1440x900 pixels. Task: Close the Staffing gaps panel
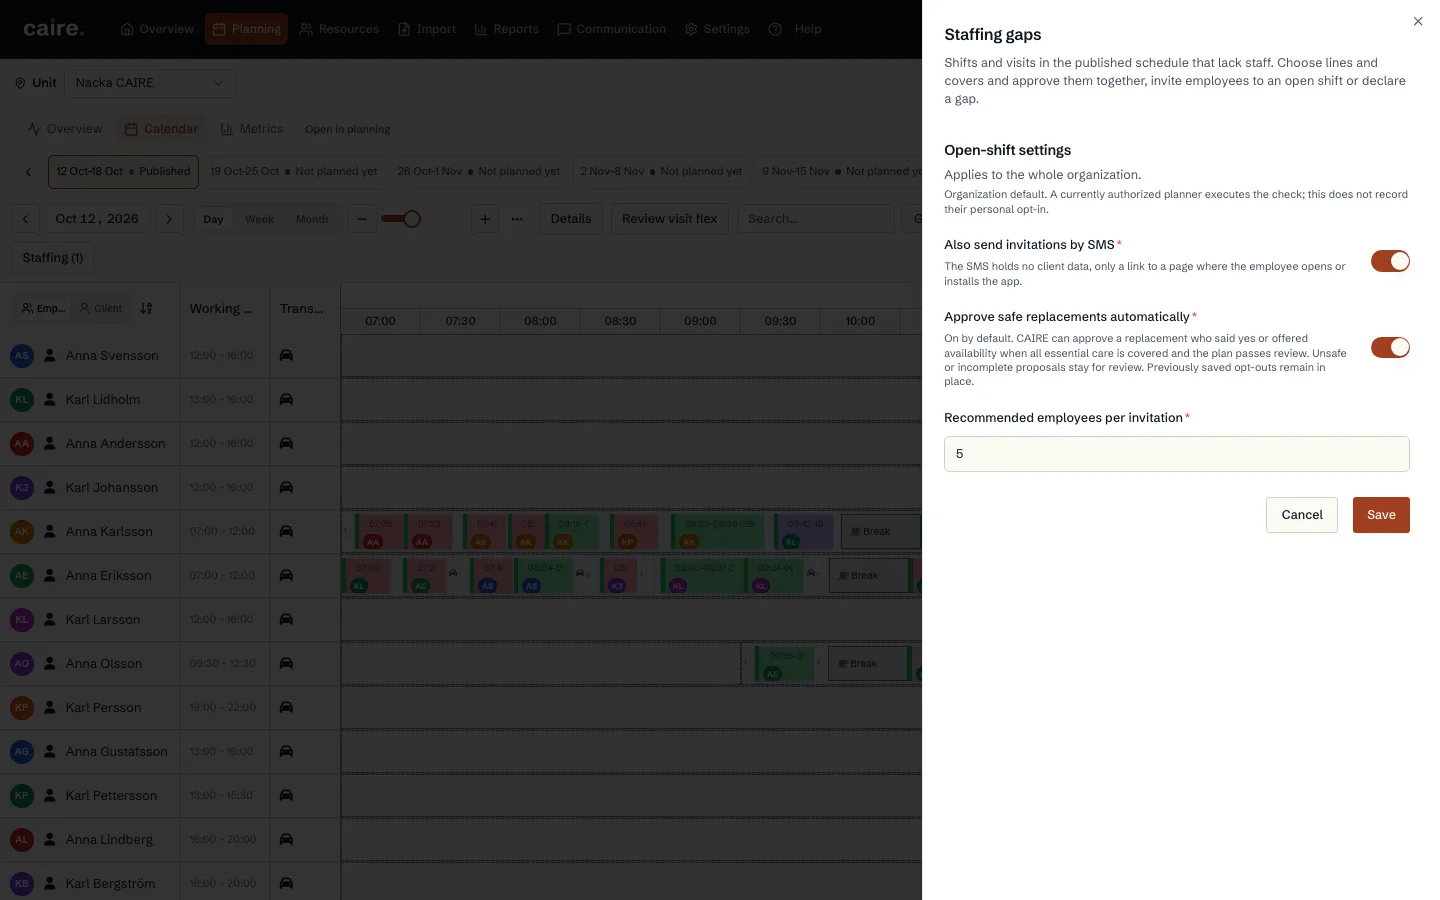(x=1418, y=21)
